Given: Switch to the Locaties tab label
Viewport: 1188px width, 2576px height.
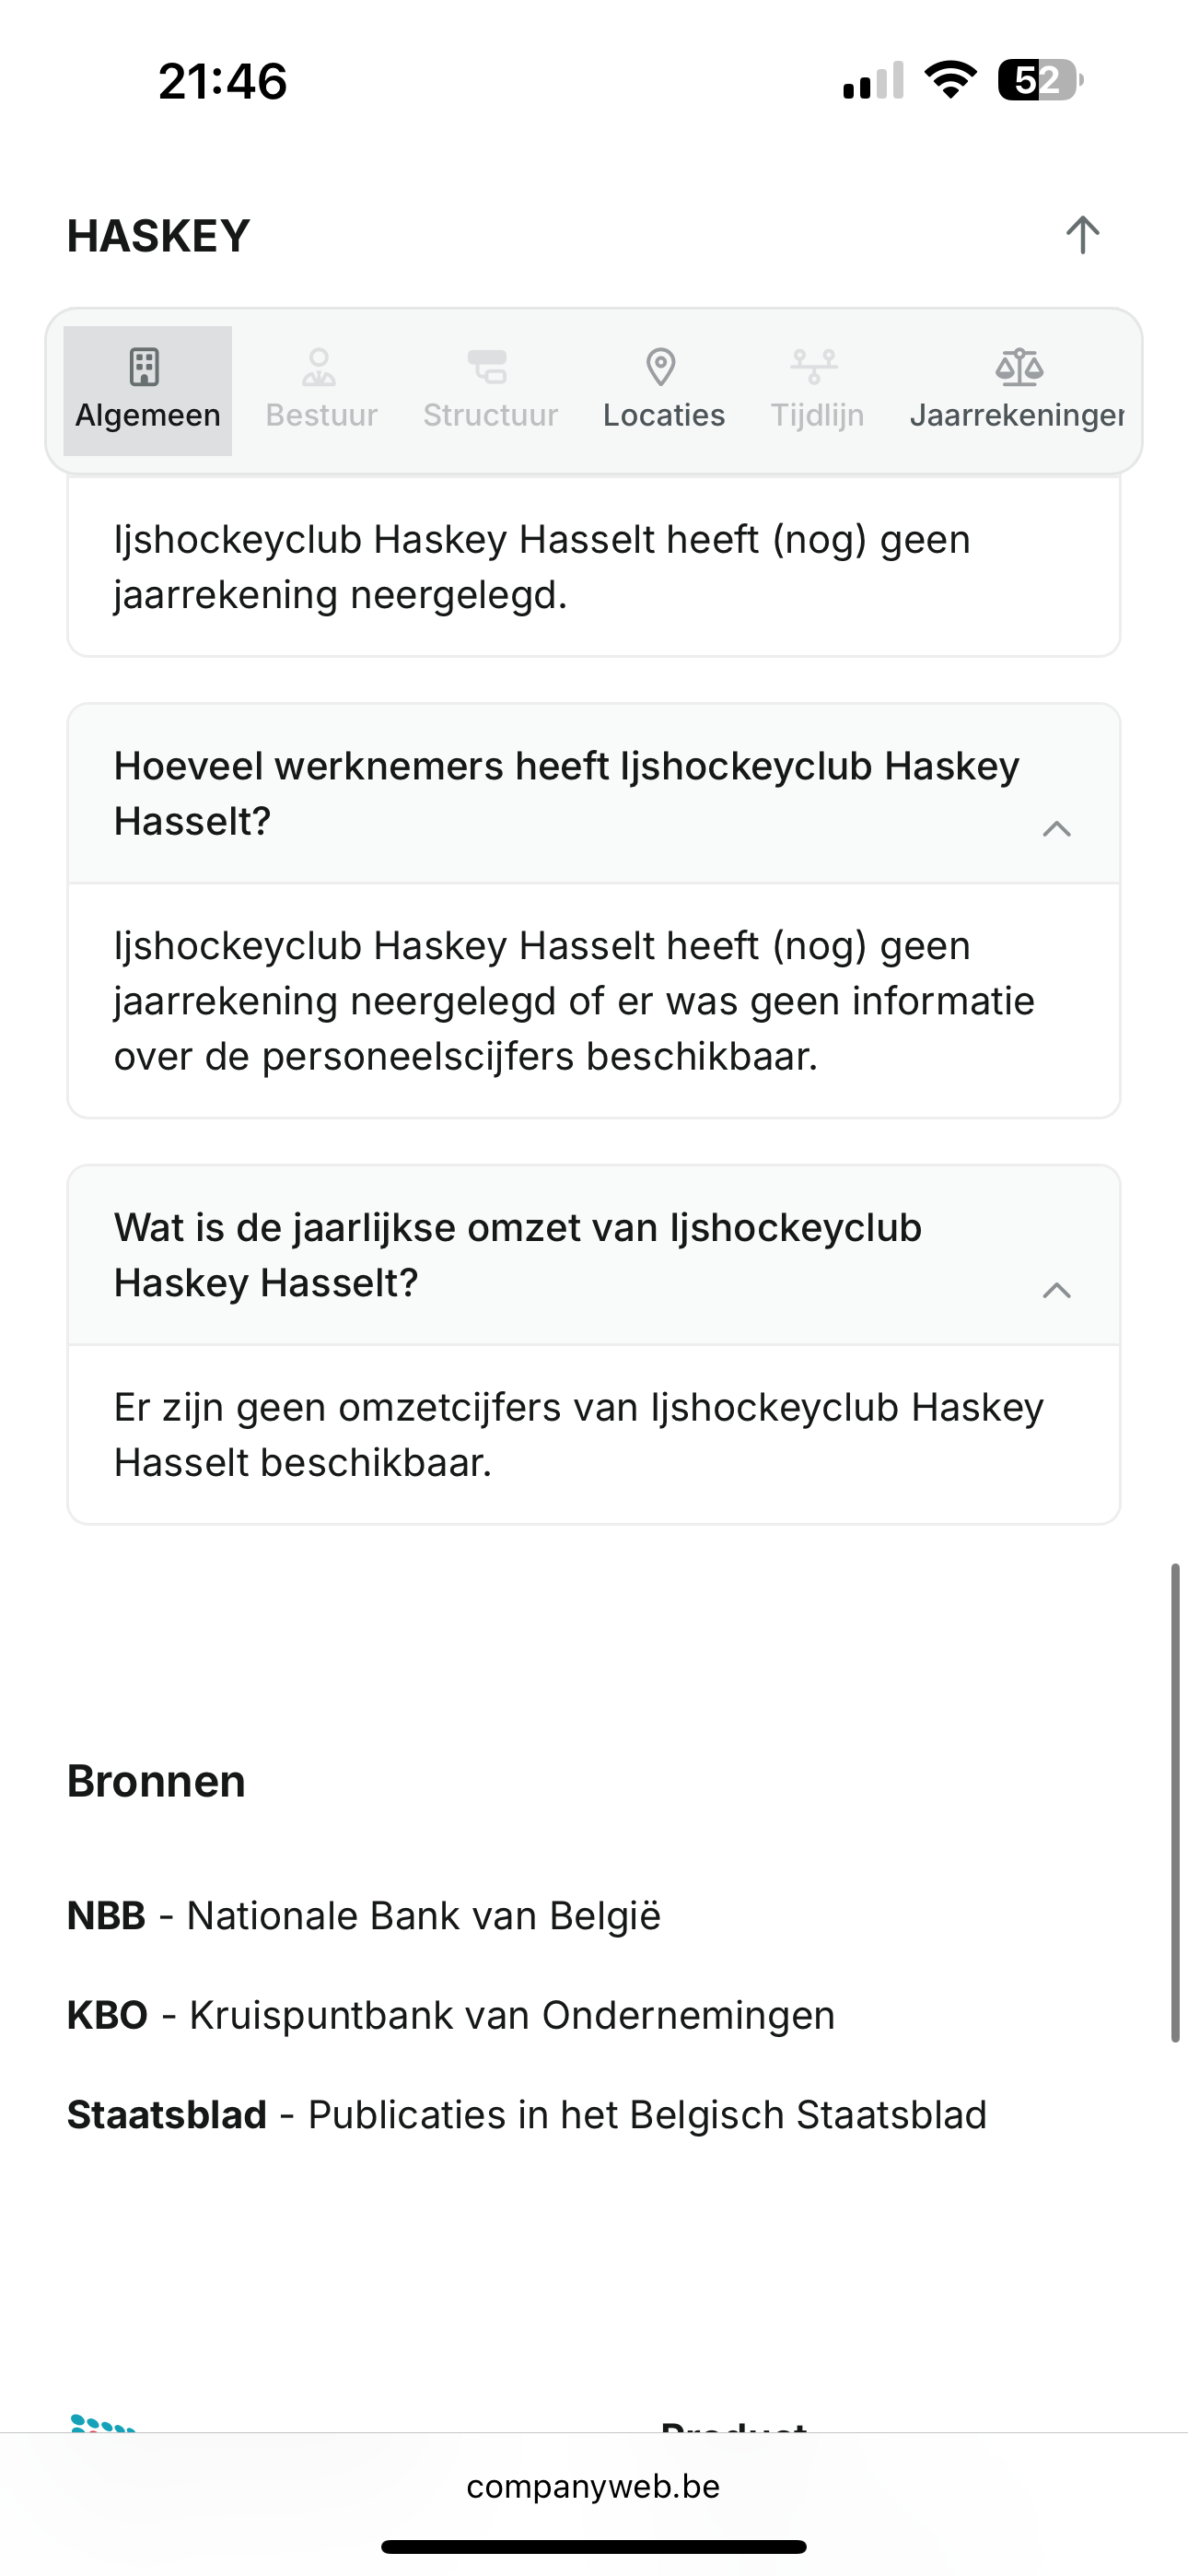Looking at the screenshot, I should 664,415.
